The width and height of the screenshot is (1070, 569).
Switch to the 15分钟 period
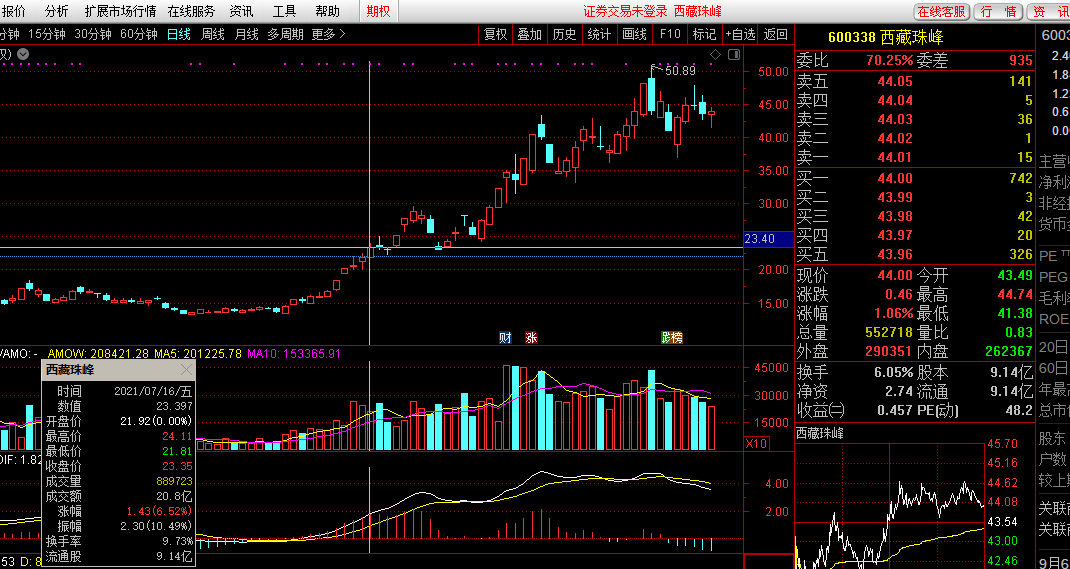(46, 34)
